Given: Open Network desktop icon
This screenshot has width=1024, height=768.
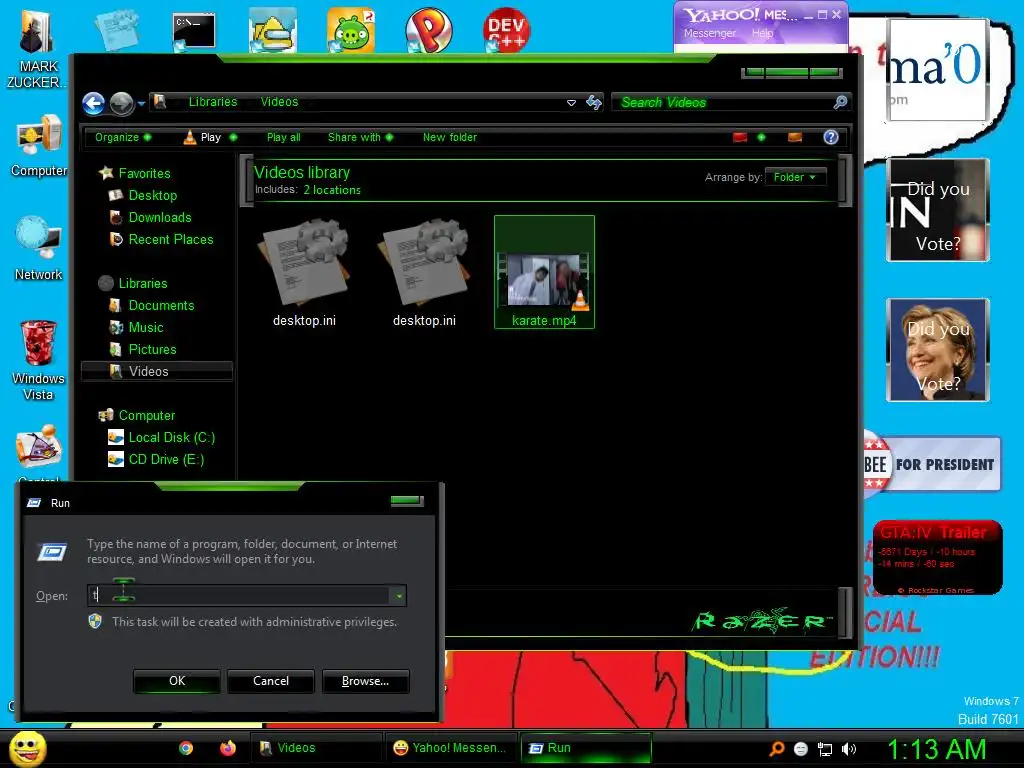Looking at the screenshot, I should click(39, 249).
